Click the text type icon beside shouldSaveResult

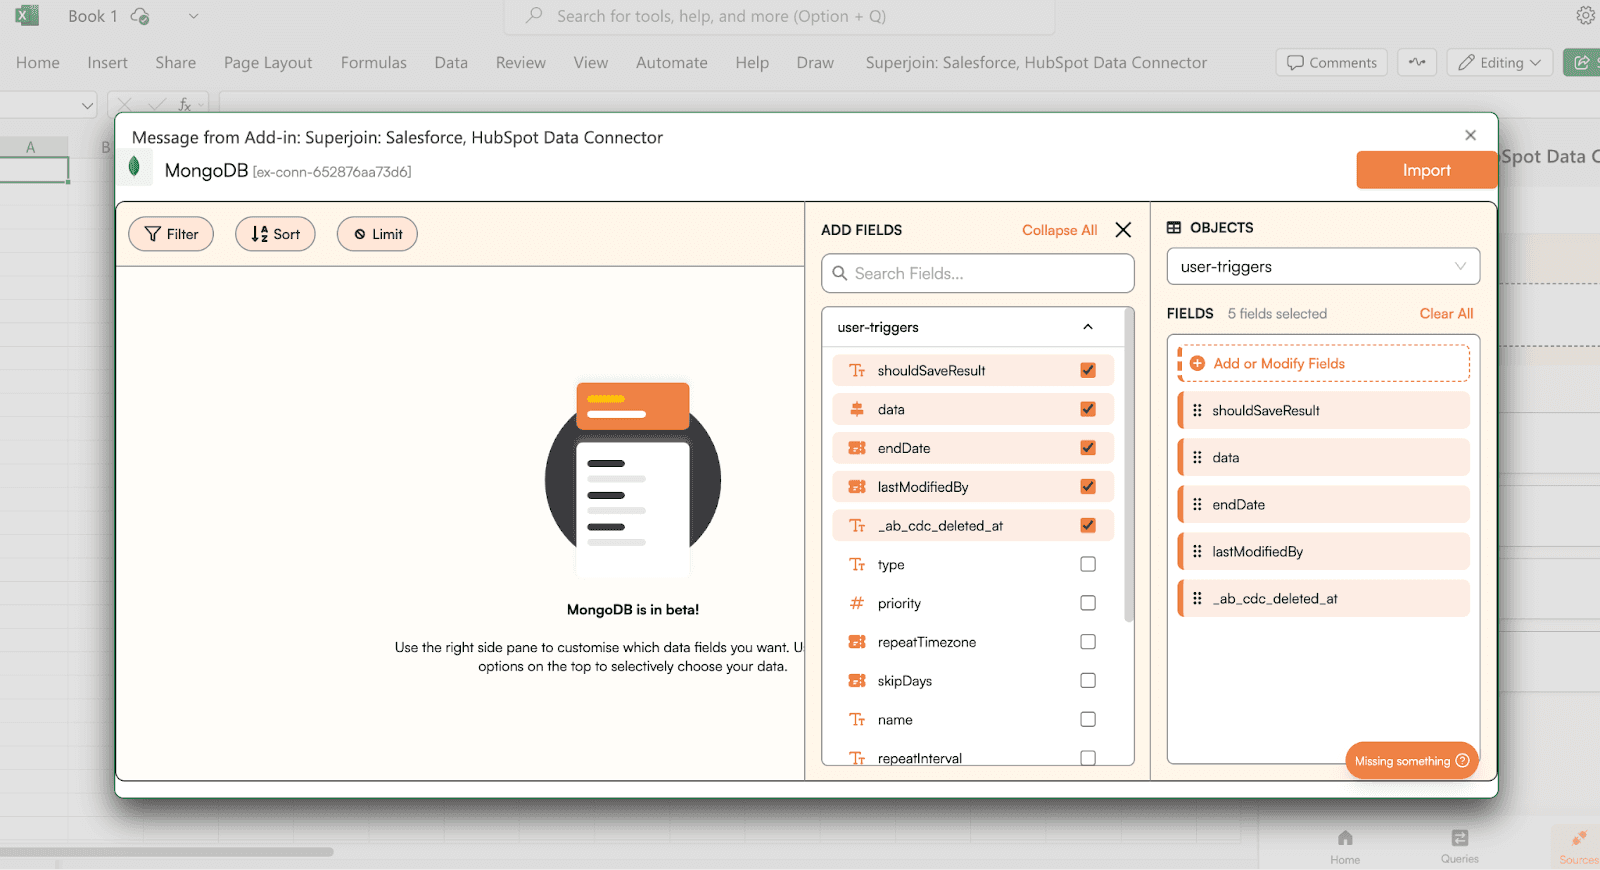[857, 370]
